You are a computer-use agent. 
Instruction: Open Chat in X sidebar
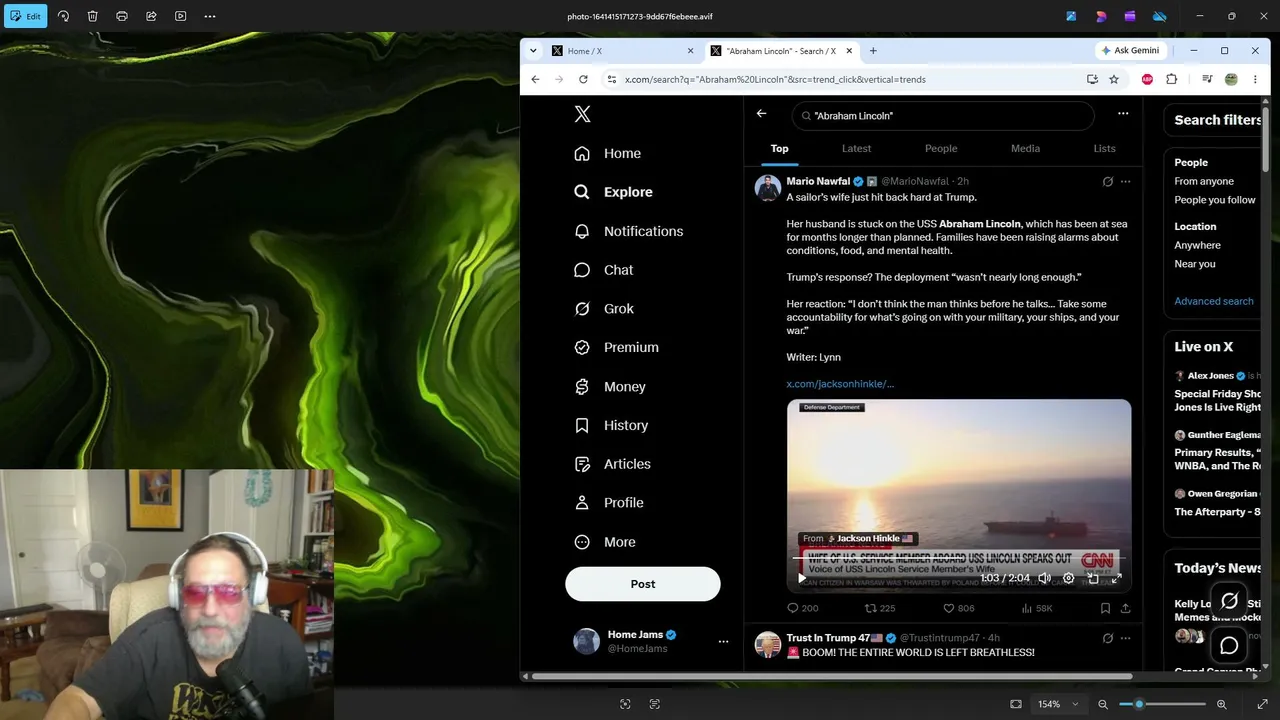[604, 270]
